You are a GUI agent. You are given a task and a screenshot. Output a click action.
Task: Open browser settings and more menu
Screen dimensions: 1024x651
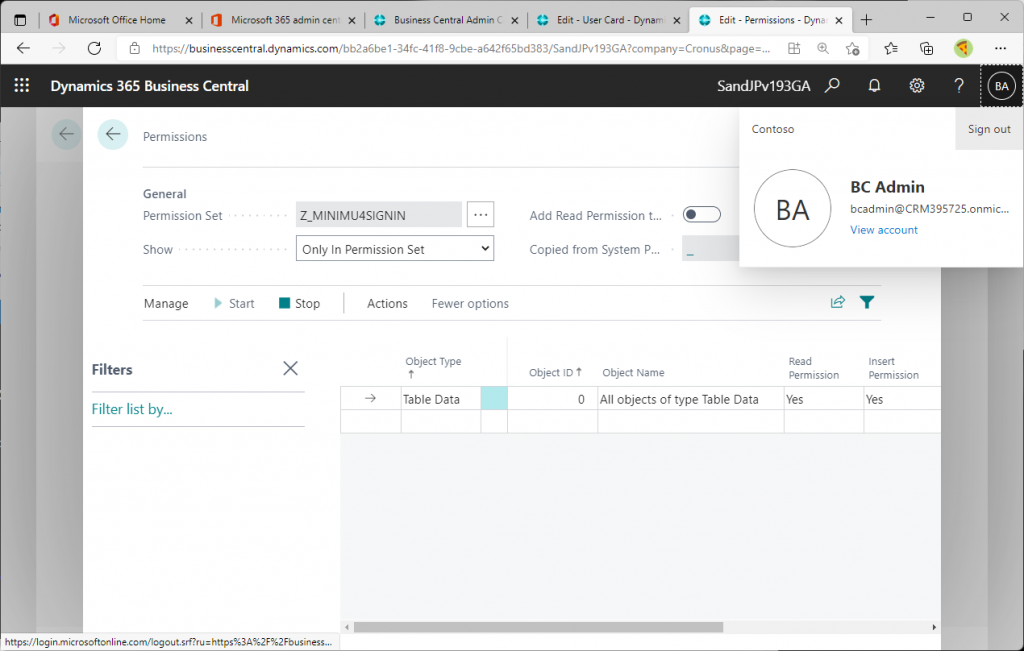coord(1000,48)
